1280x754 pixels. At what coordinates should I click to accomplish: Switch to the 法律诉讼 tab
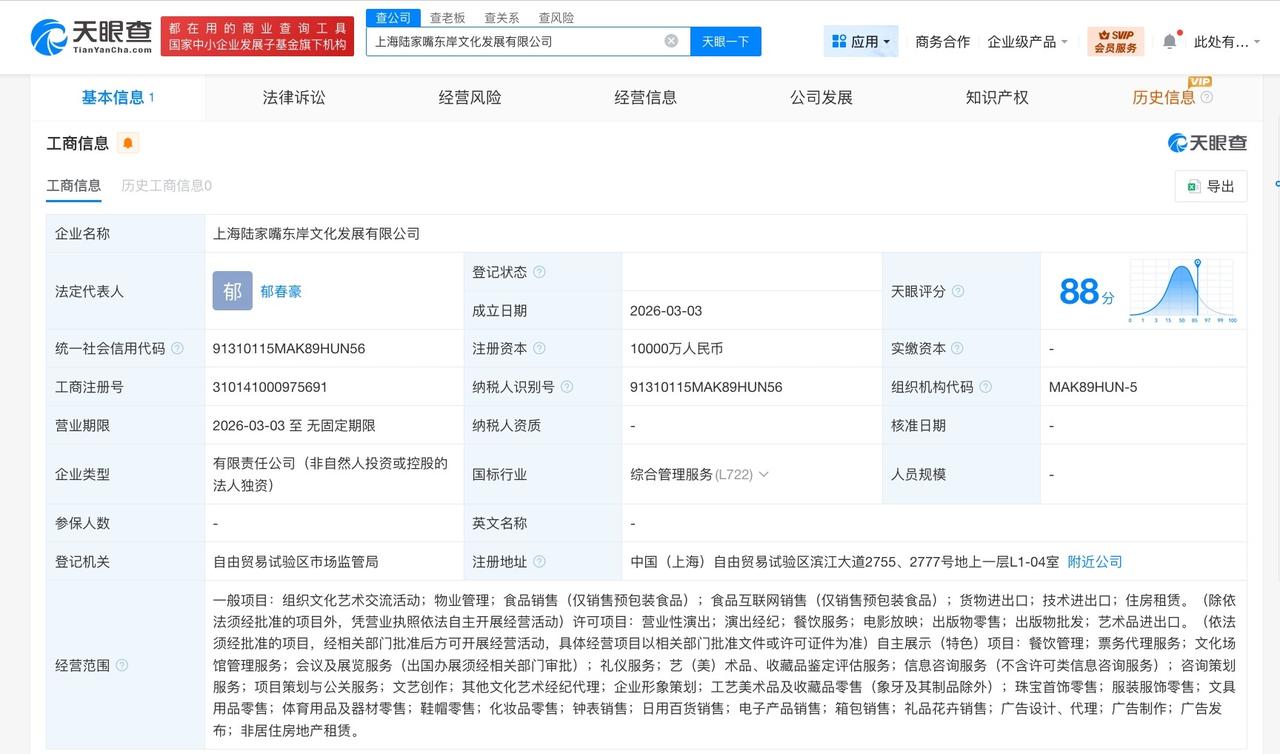point(293,97)
